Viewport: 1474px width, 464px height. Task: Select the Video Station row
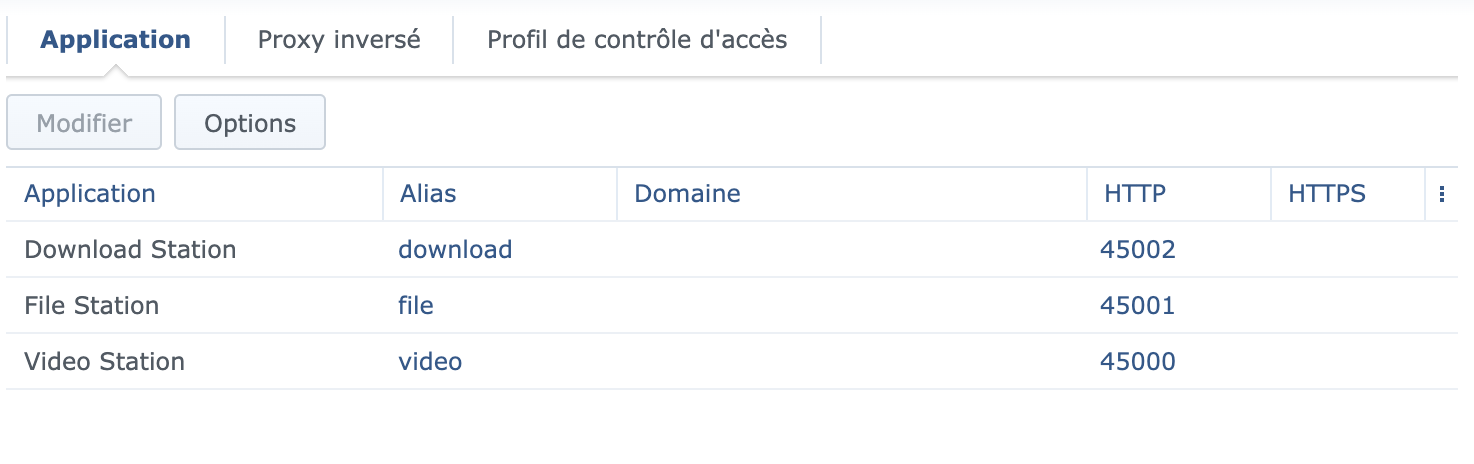[104, 361]
